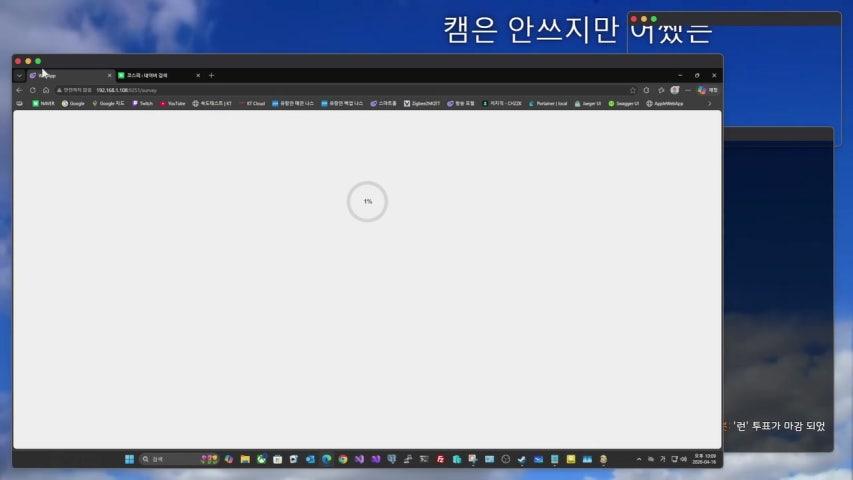Click the yellow minimize dot of rear window
The width and height of the screenshot is (853, 480).
pos(644,19)
